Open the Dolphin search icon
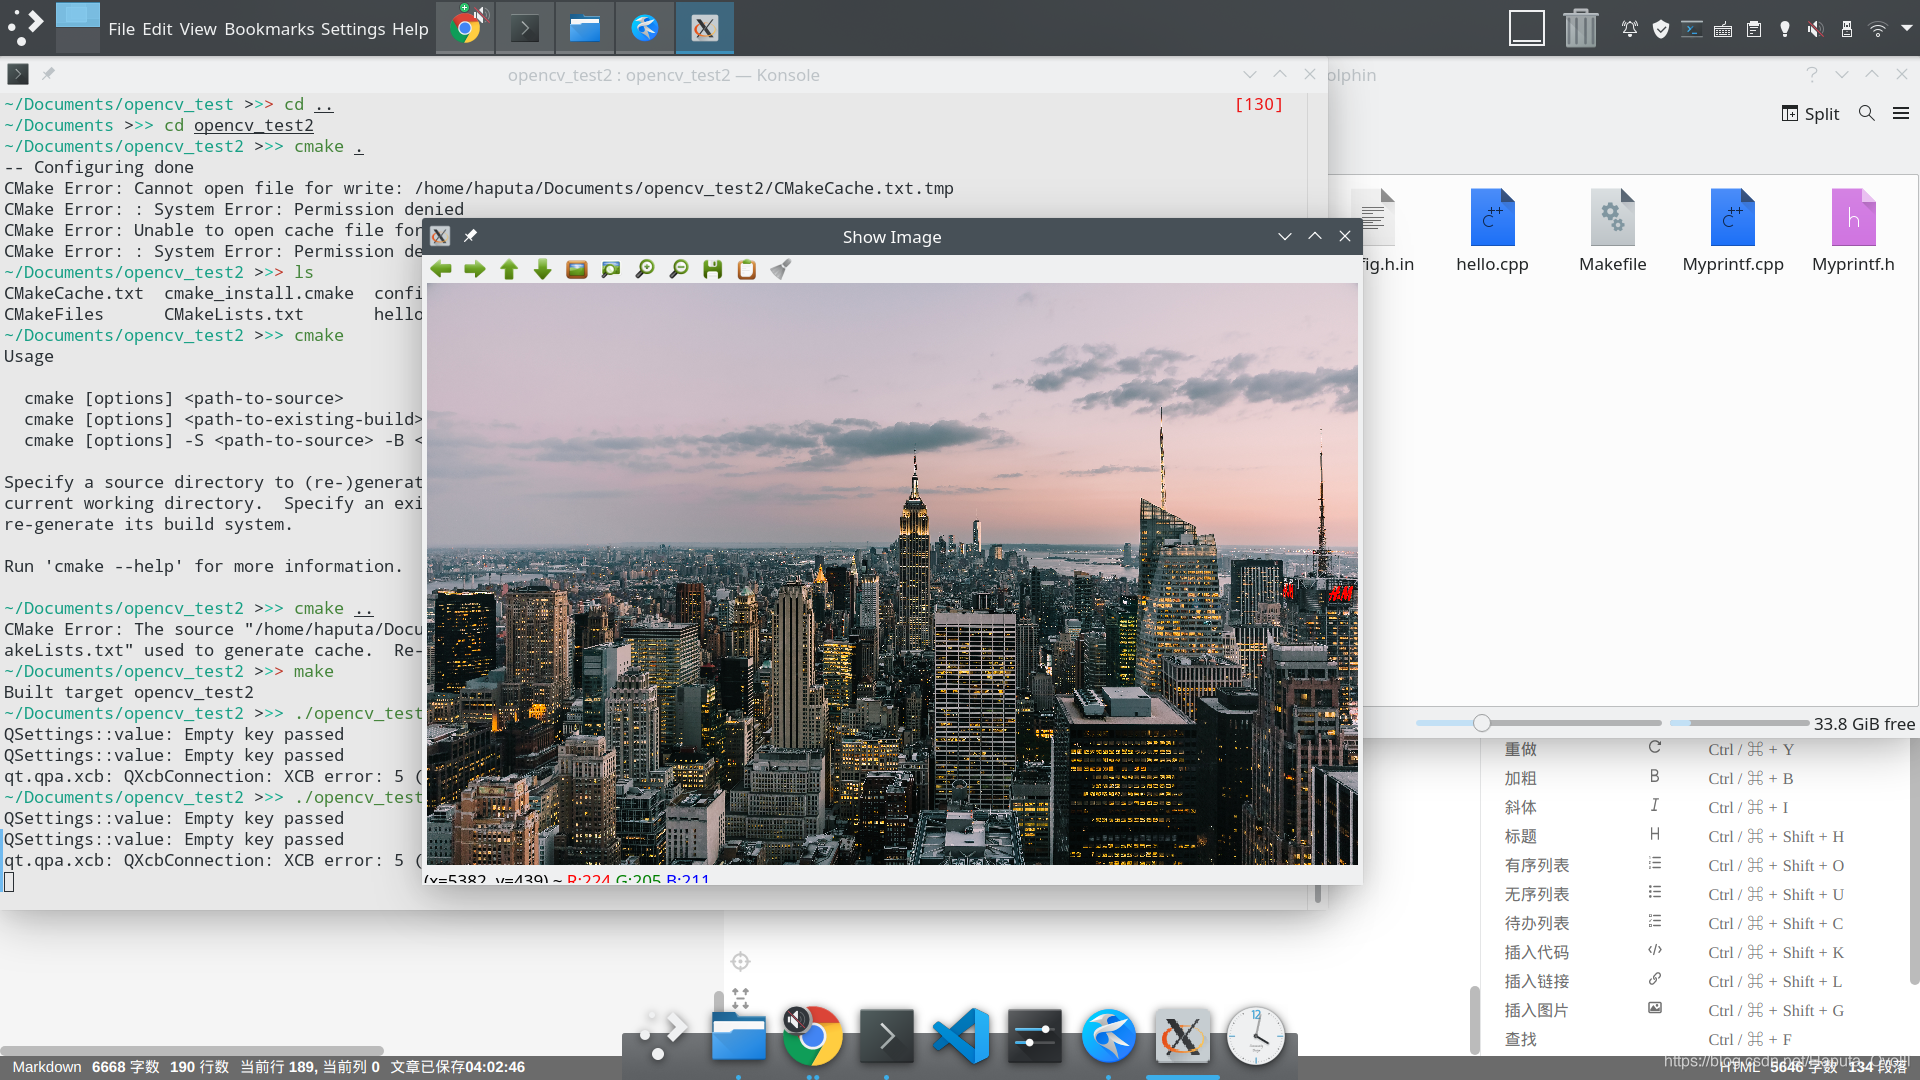This screenshot has height=1080, width=1920. point(1866,113)
